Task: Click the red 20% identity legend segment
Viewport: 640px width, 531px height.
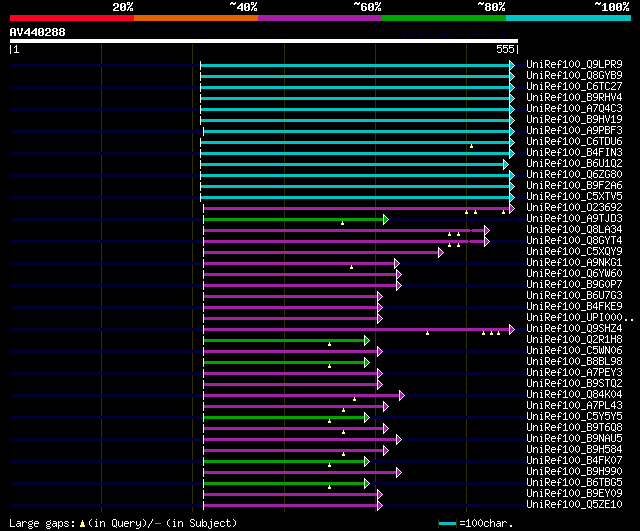Action: (x=72, y=18)
